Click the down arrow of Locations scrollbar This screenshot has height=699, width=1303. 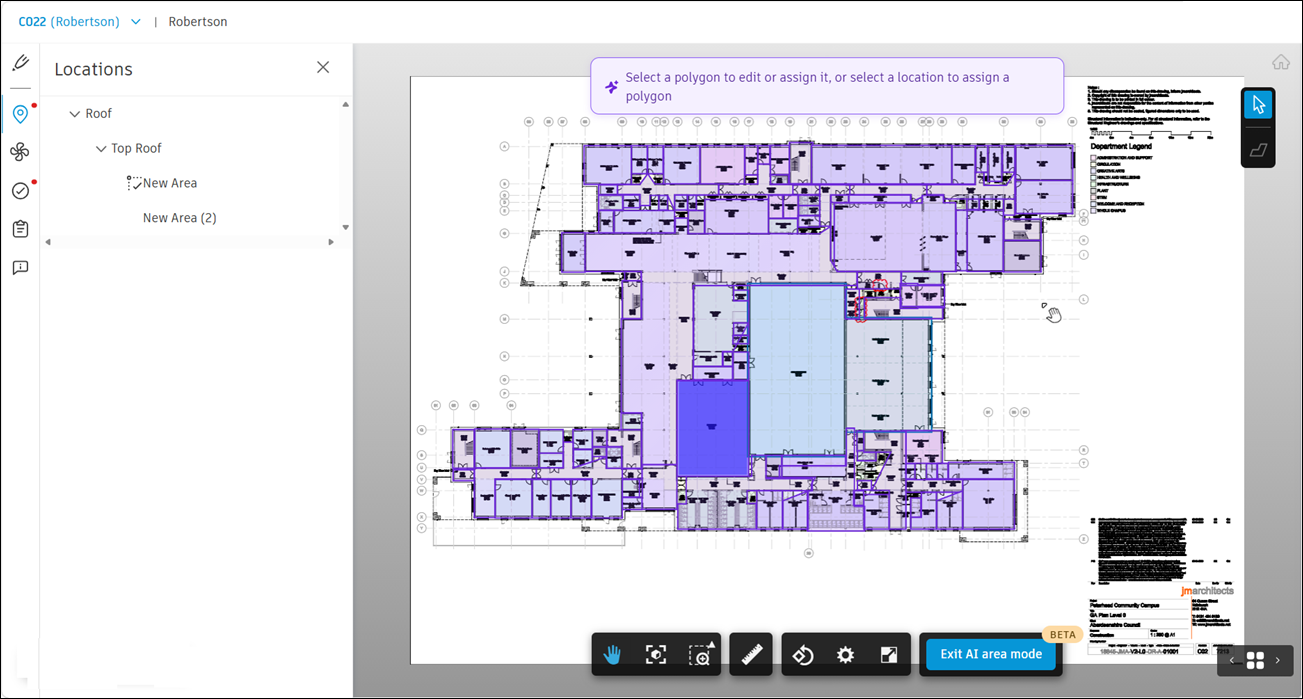tap(346, 228)
